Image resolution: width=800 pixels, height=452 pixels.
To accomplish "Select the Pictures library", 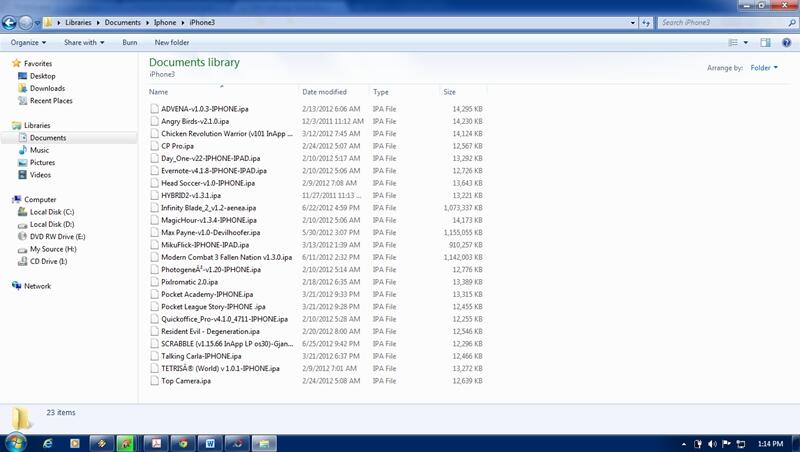I will (42, 162).
